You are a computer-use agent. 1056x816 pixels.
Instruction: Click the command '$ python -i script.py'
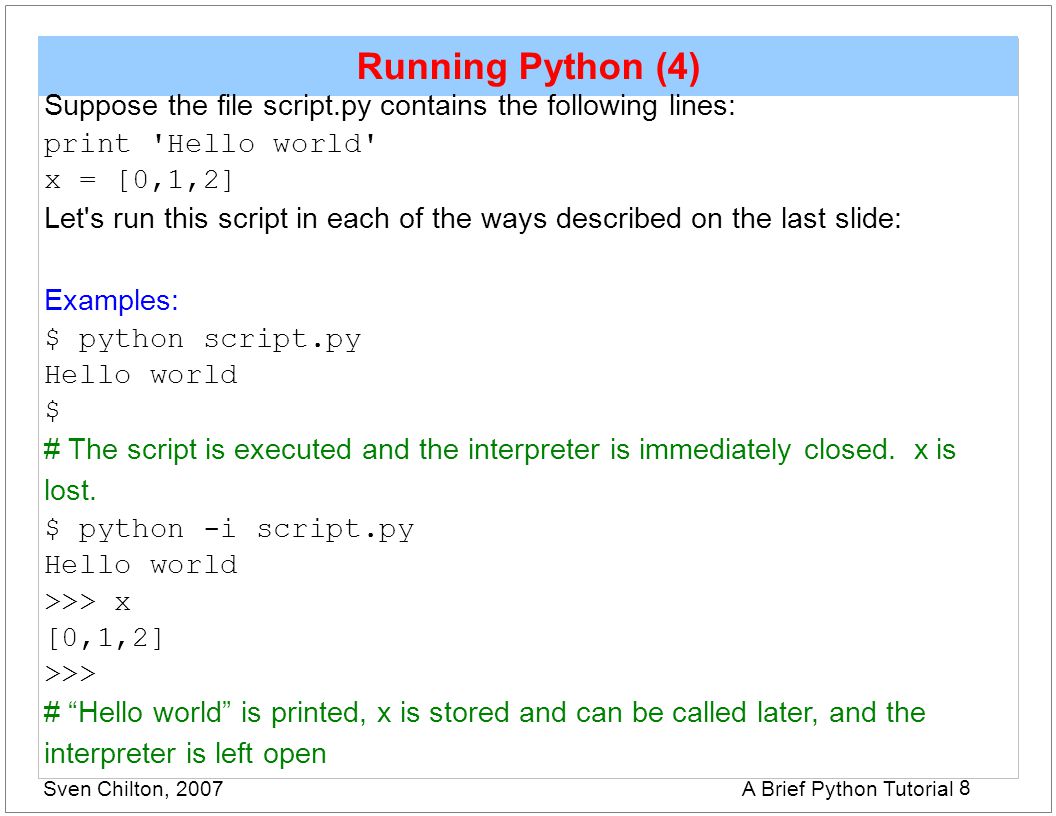coord(229,529)
